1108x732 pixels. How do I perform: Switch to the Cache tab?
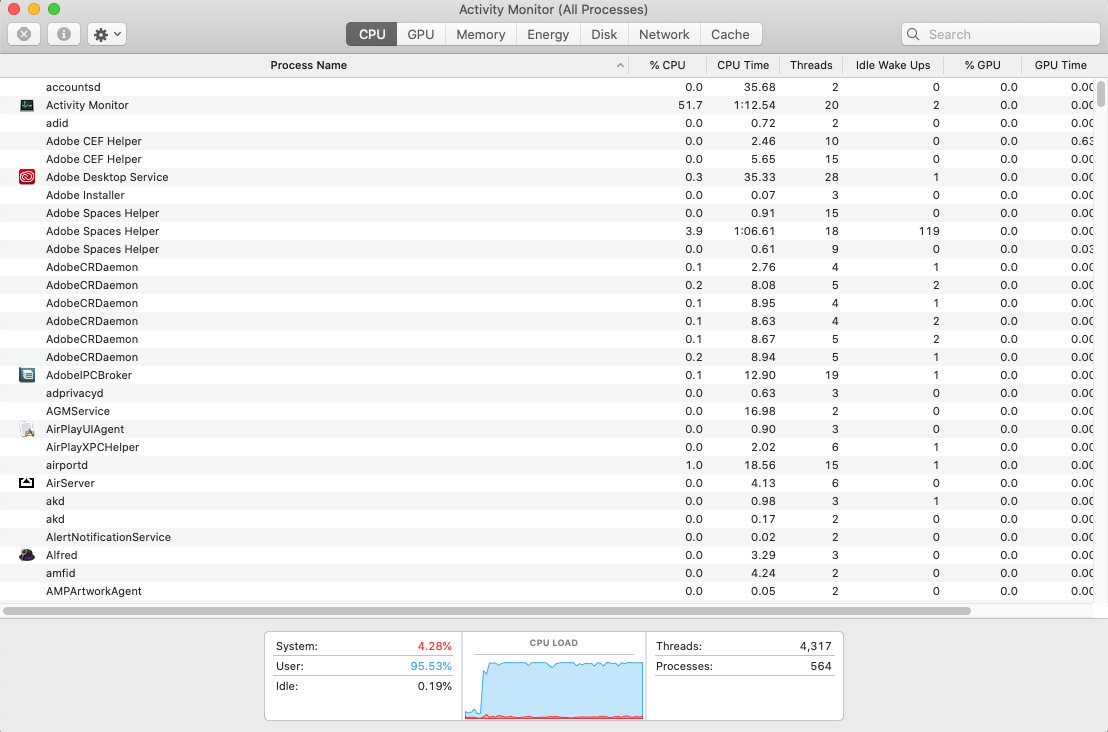[730, 34]
